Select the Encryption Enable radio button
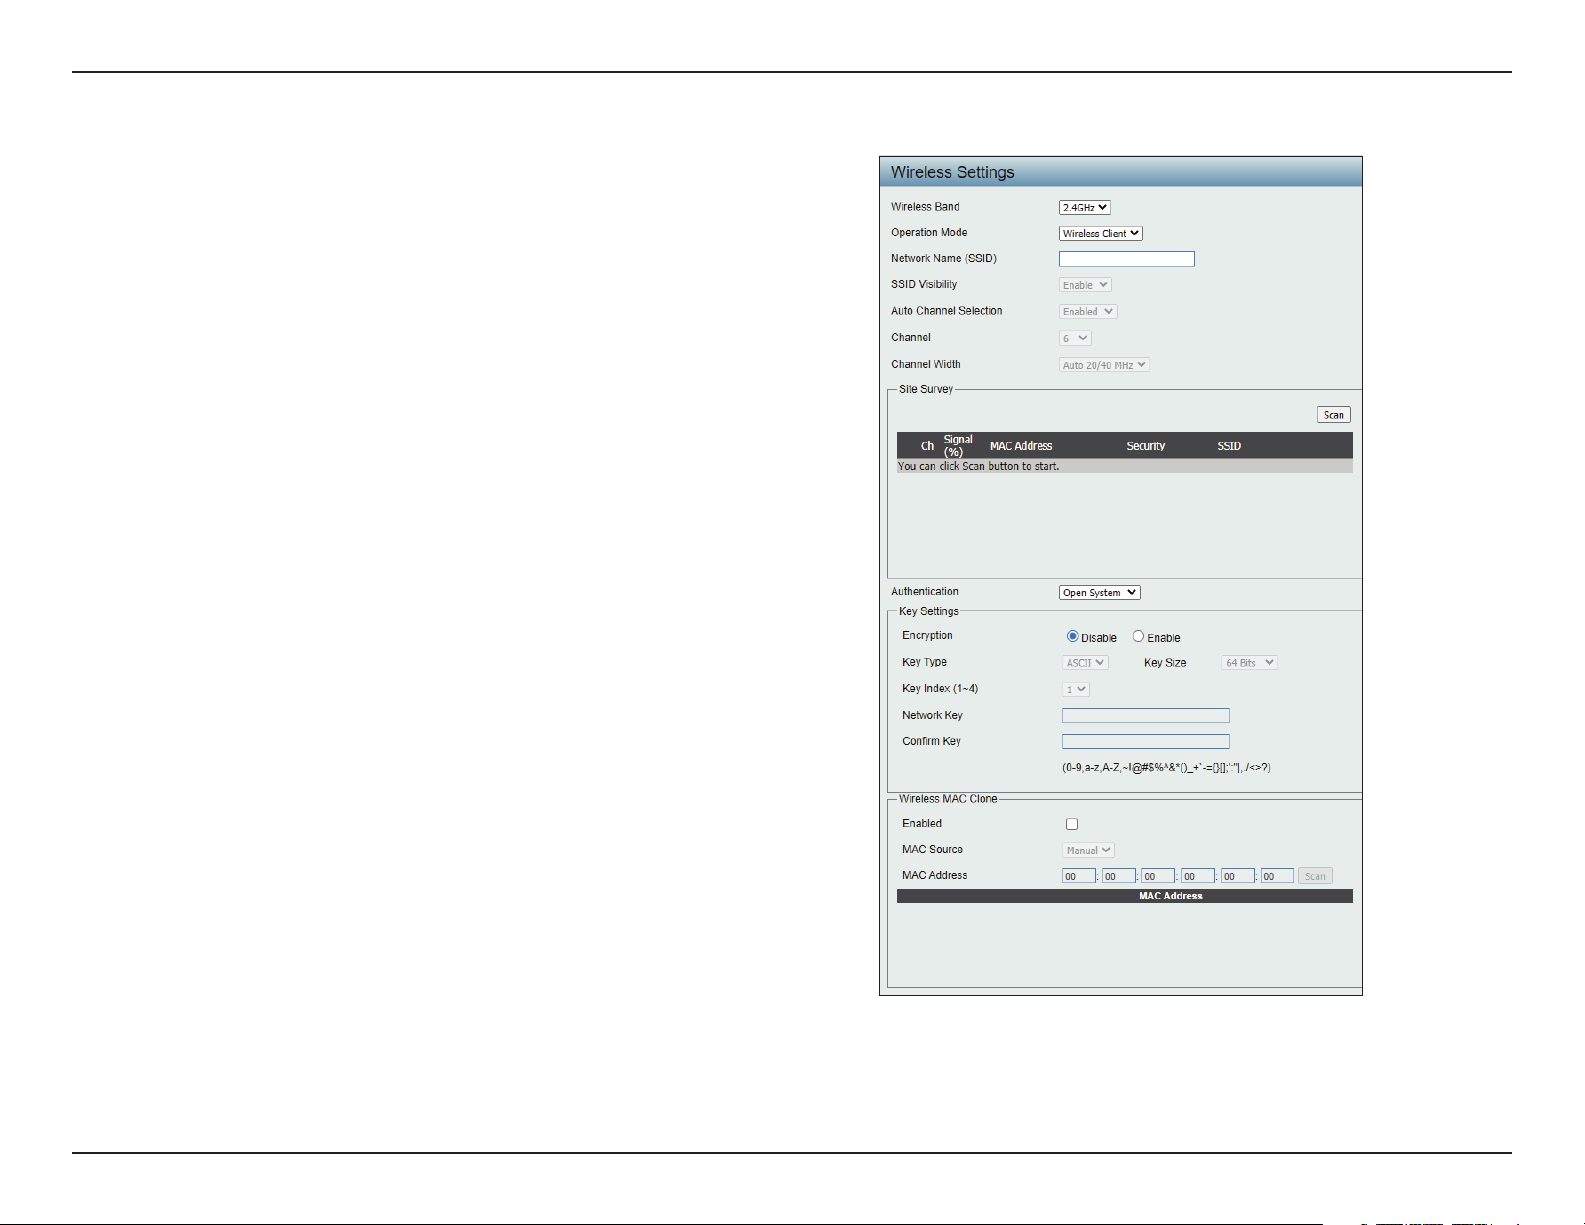The width and height of the screenshot is (1585, 1225). pyautogui.click(x=1138, y=636)
